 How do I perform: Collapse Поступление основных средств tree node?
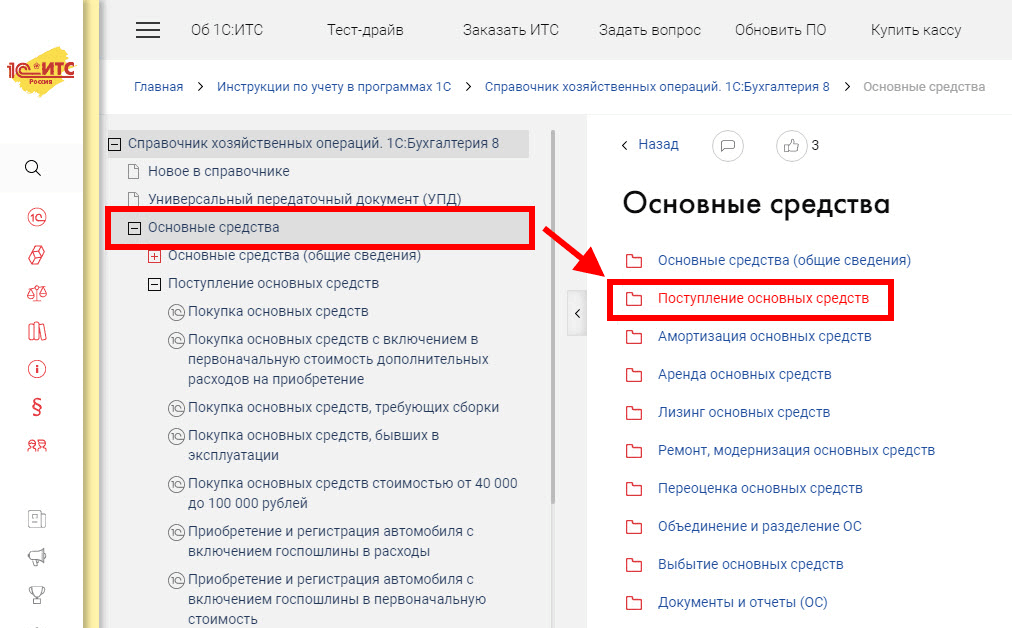tap(154, 285)
